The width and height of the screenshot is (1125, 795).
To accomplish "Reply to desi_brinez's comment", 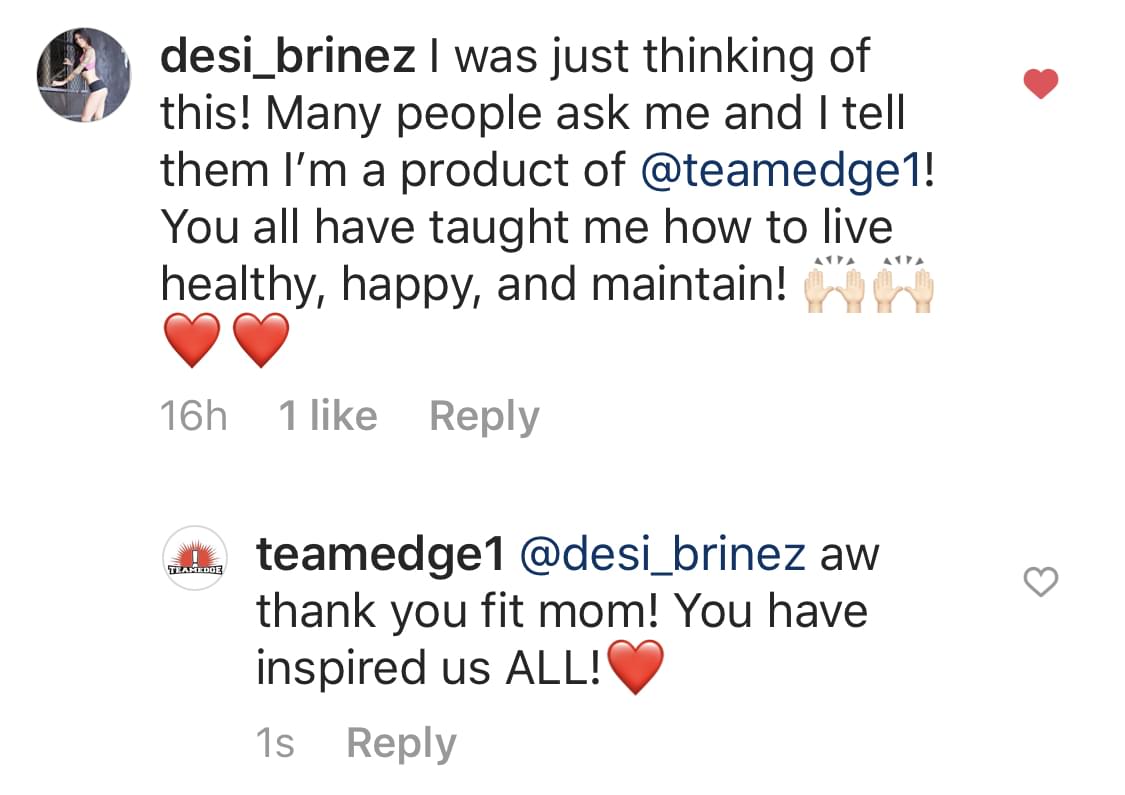I will click(x=484, y=416).
